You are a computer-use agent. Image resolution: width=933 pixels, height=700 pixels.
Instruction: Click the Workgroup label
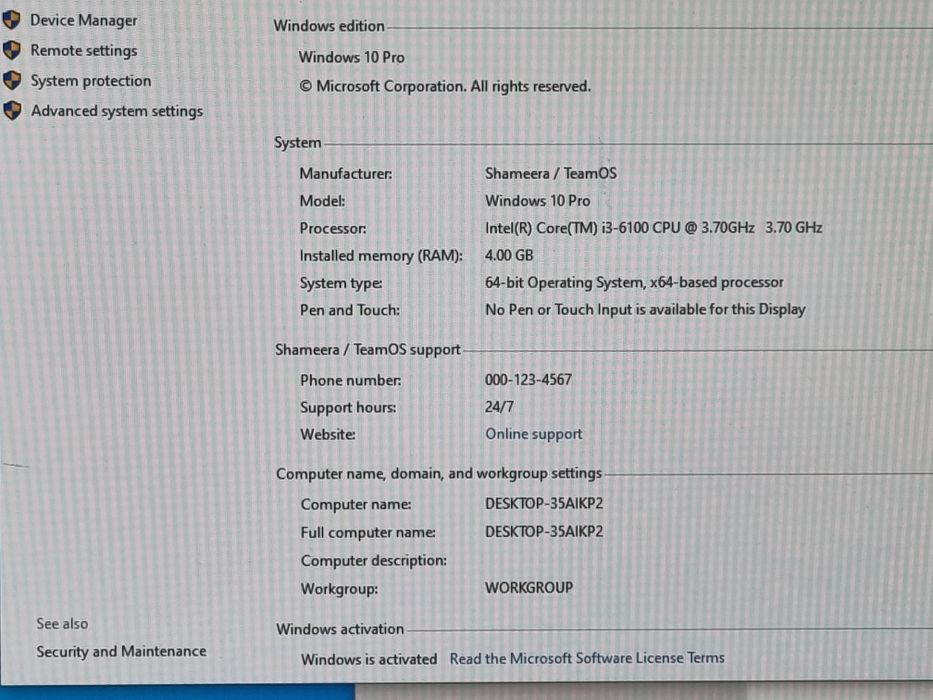pyautogui.click(x=339, y=589)
